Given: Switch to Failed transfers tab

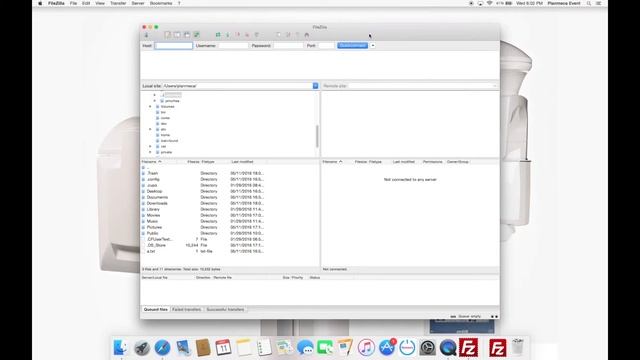Looking at the screenshot, I should point(187,309).
